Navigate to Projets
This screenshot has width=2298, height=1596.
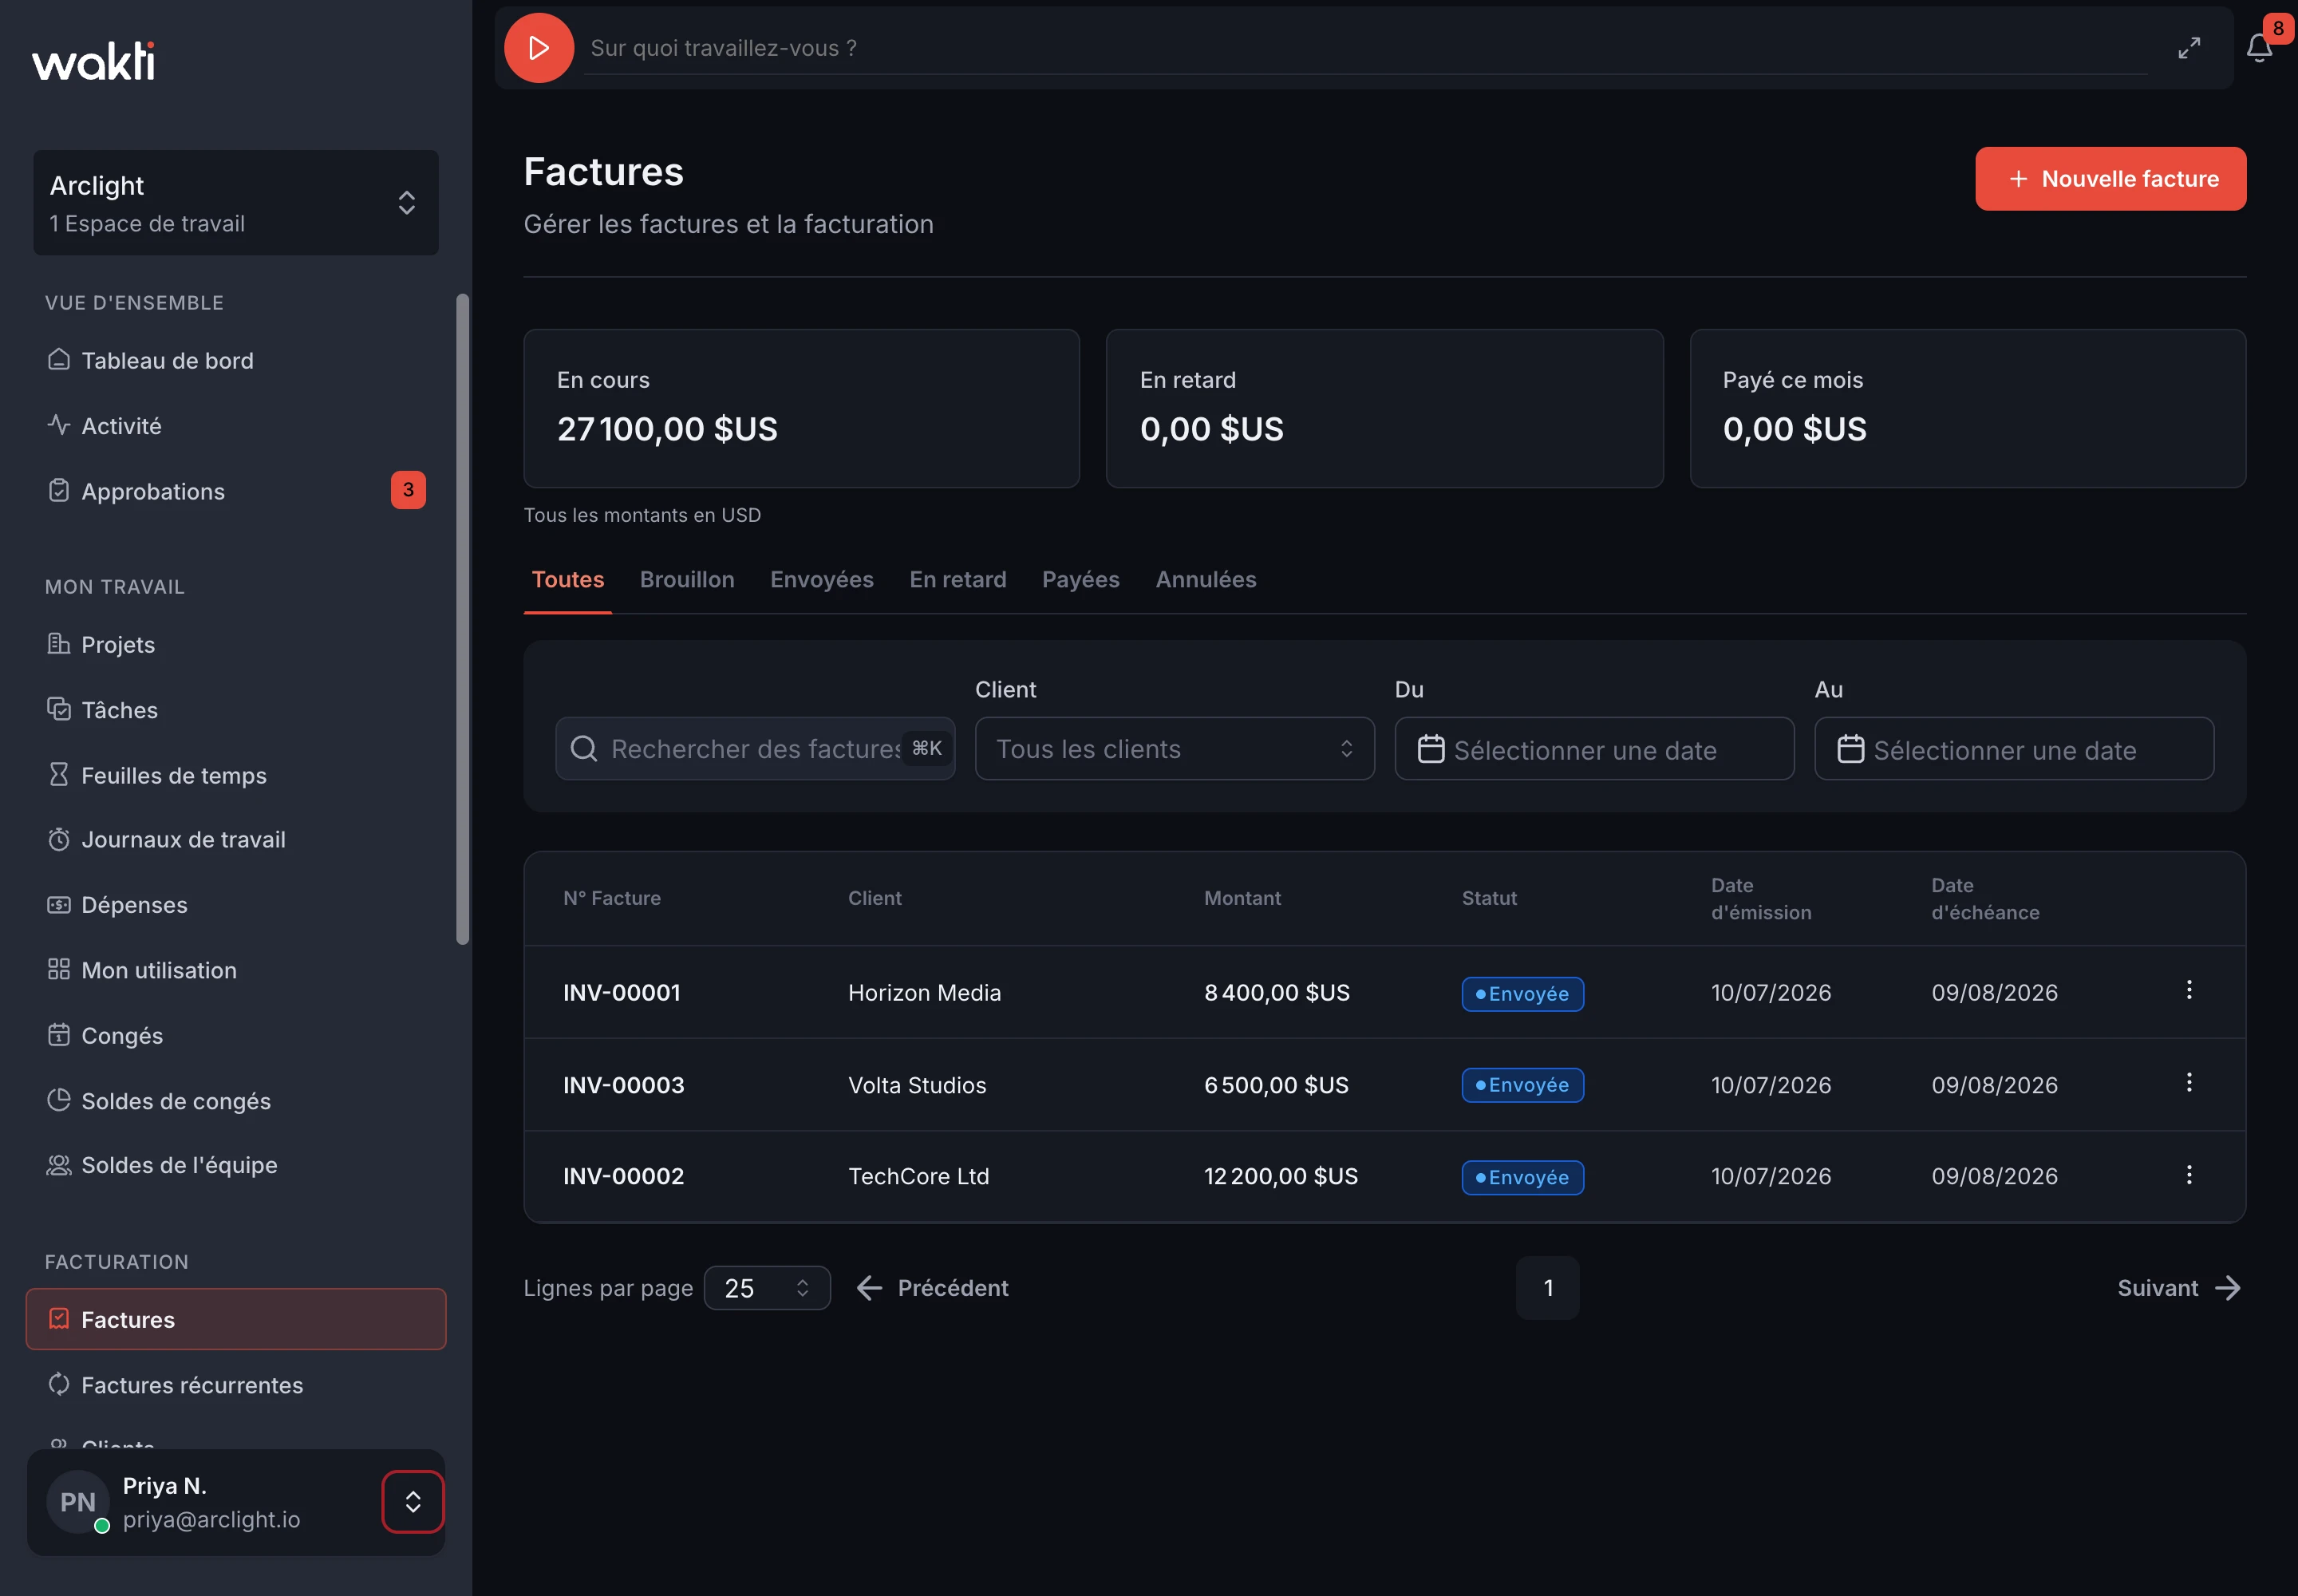236,645
